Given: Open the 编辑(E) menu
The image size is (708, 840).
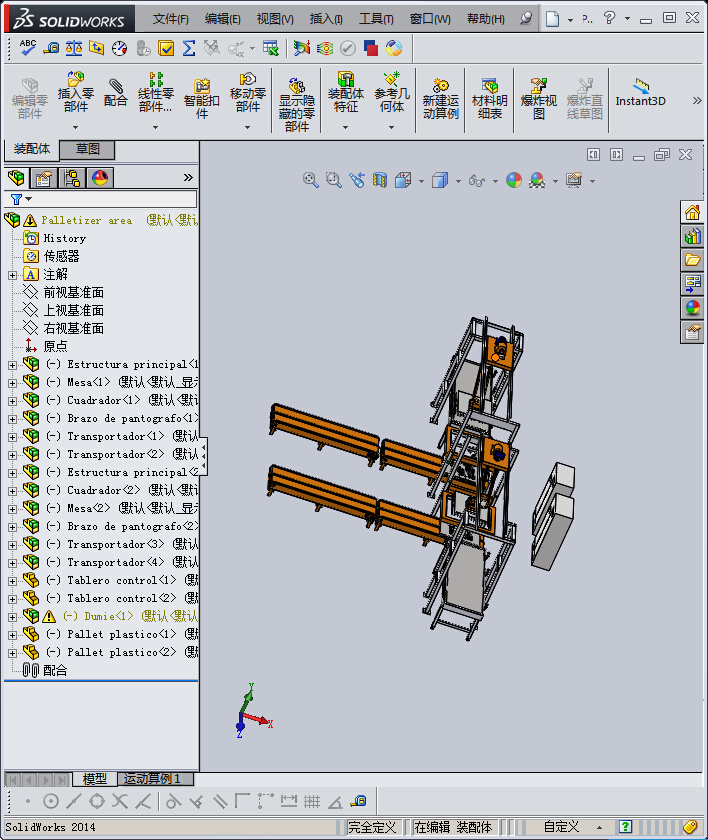Looking at the screenshot, I should click(222, 19).
